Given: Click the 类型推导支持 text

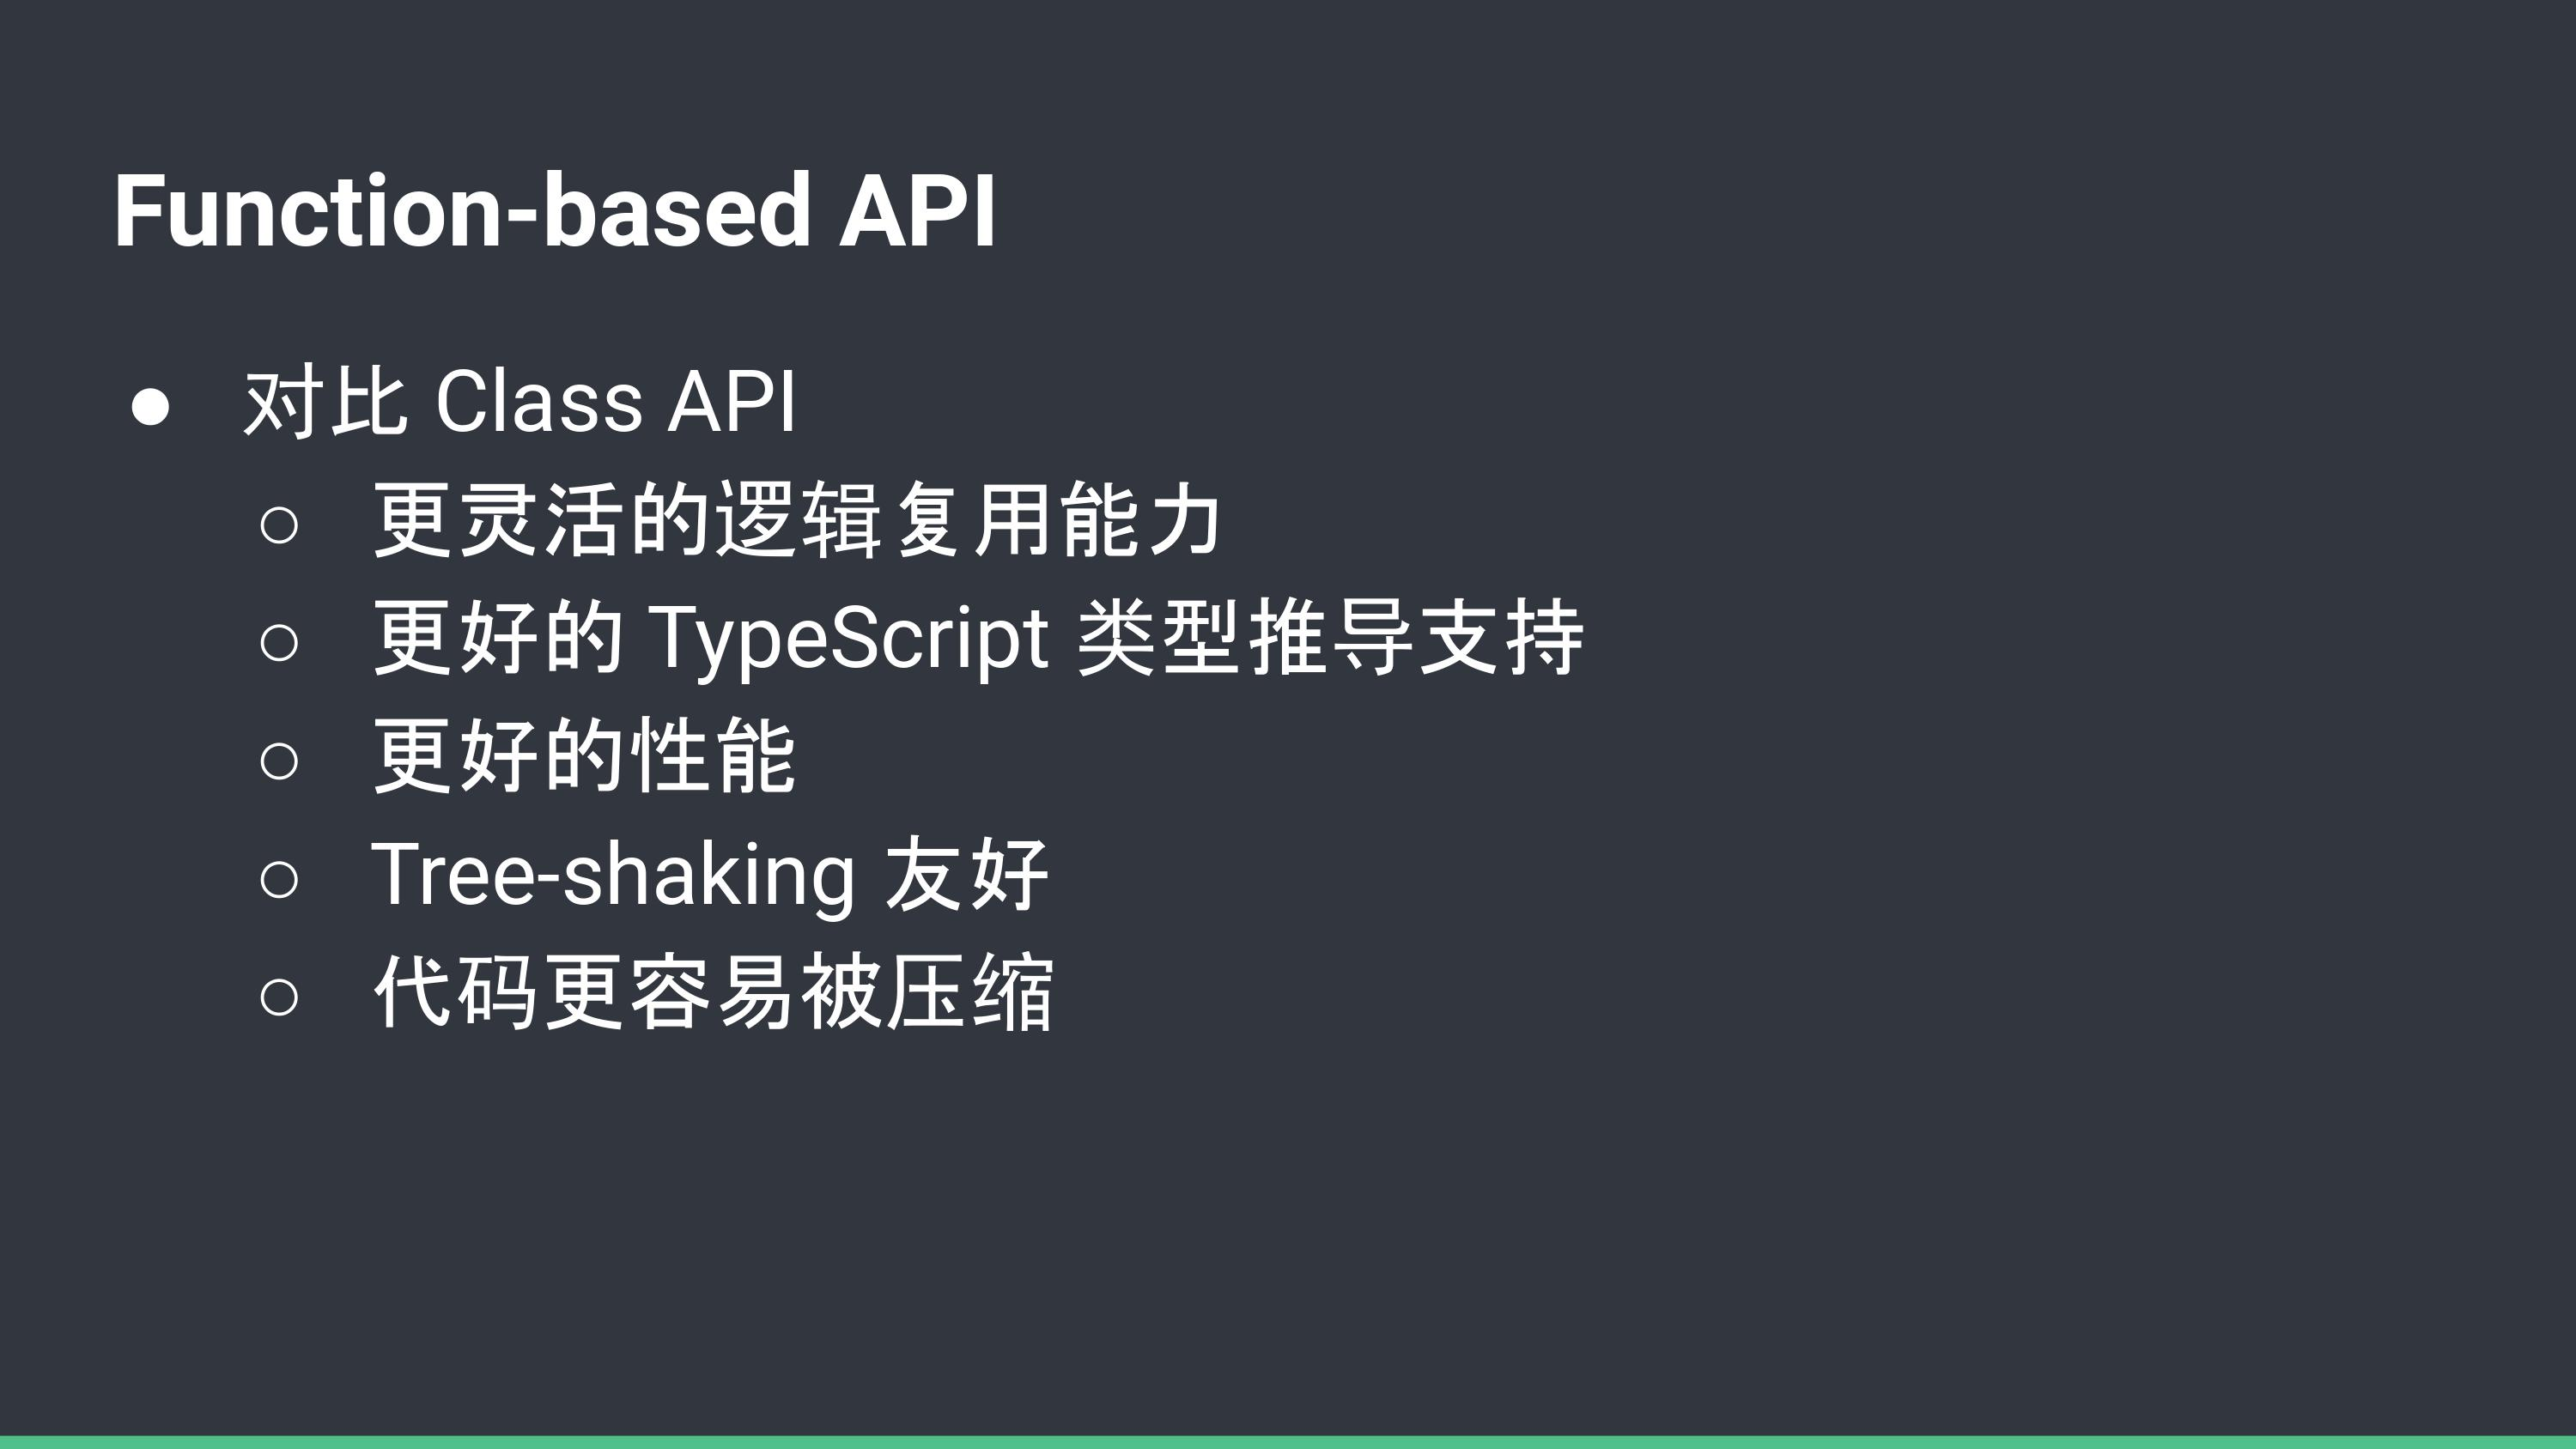Looking at the screenshot, I should click(1331, 638).
